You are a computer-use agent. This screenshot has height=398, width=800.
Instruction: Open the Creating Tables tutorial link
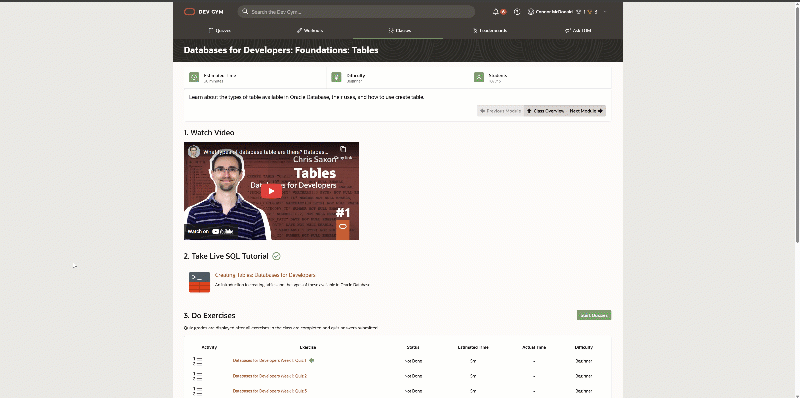[x=265, y=275]
